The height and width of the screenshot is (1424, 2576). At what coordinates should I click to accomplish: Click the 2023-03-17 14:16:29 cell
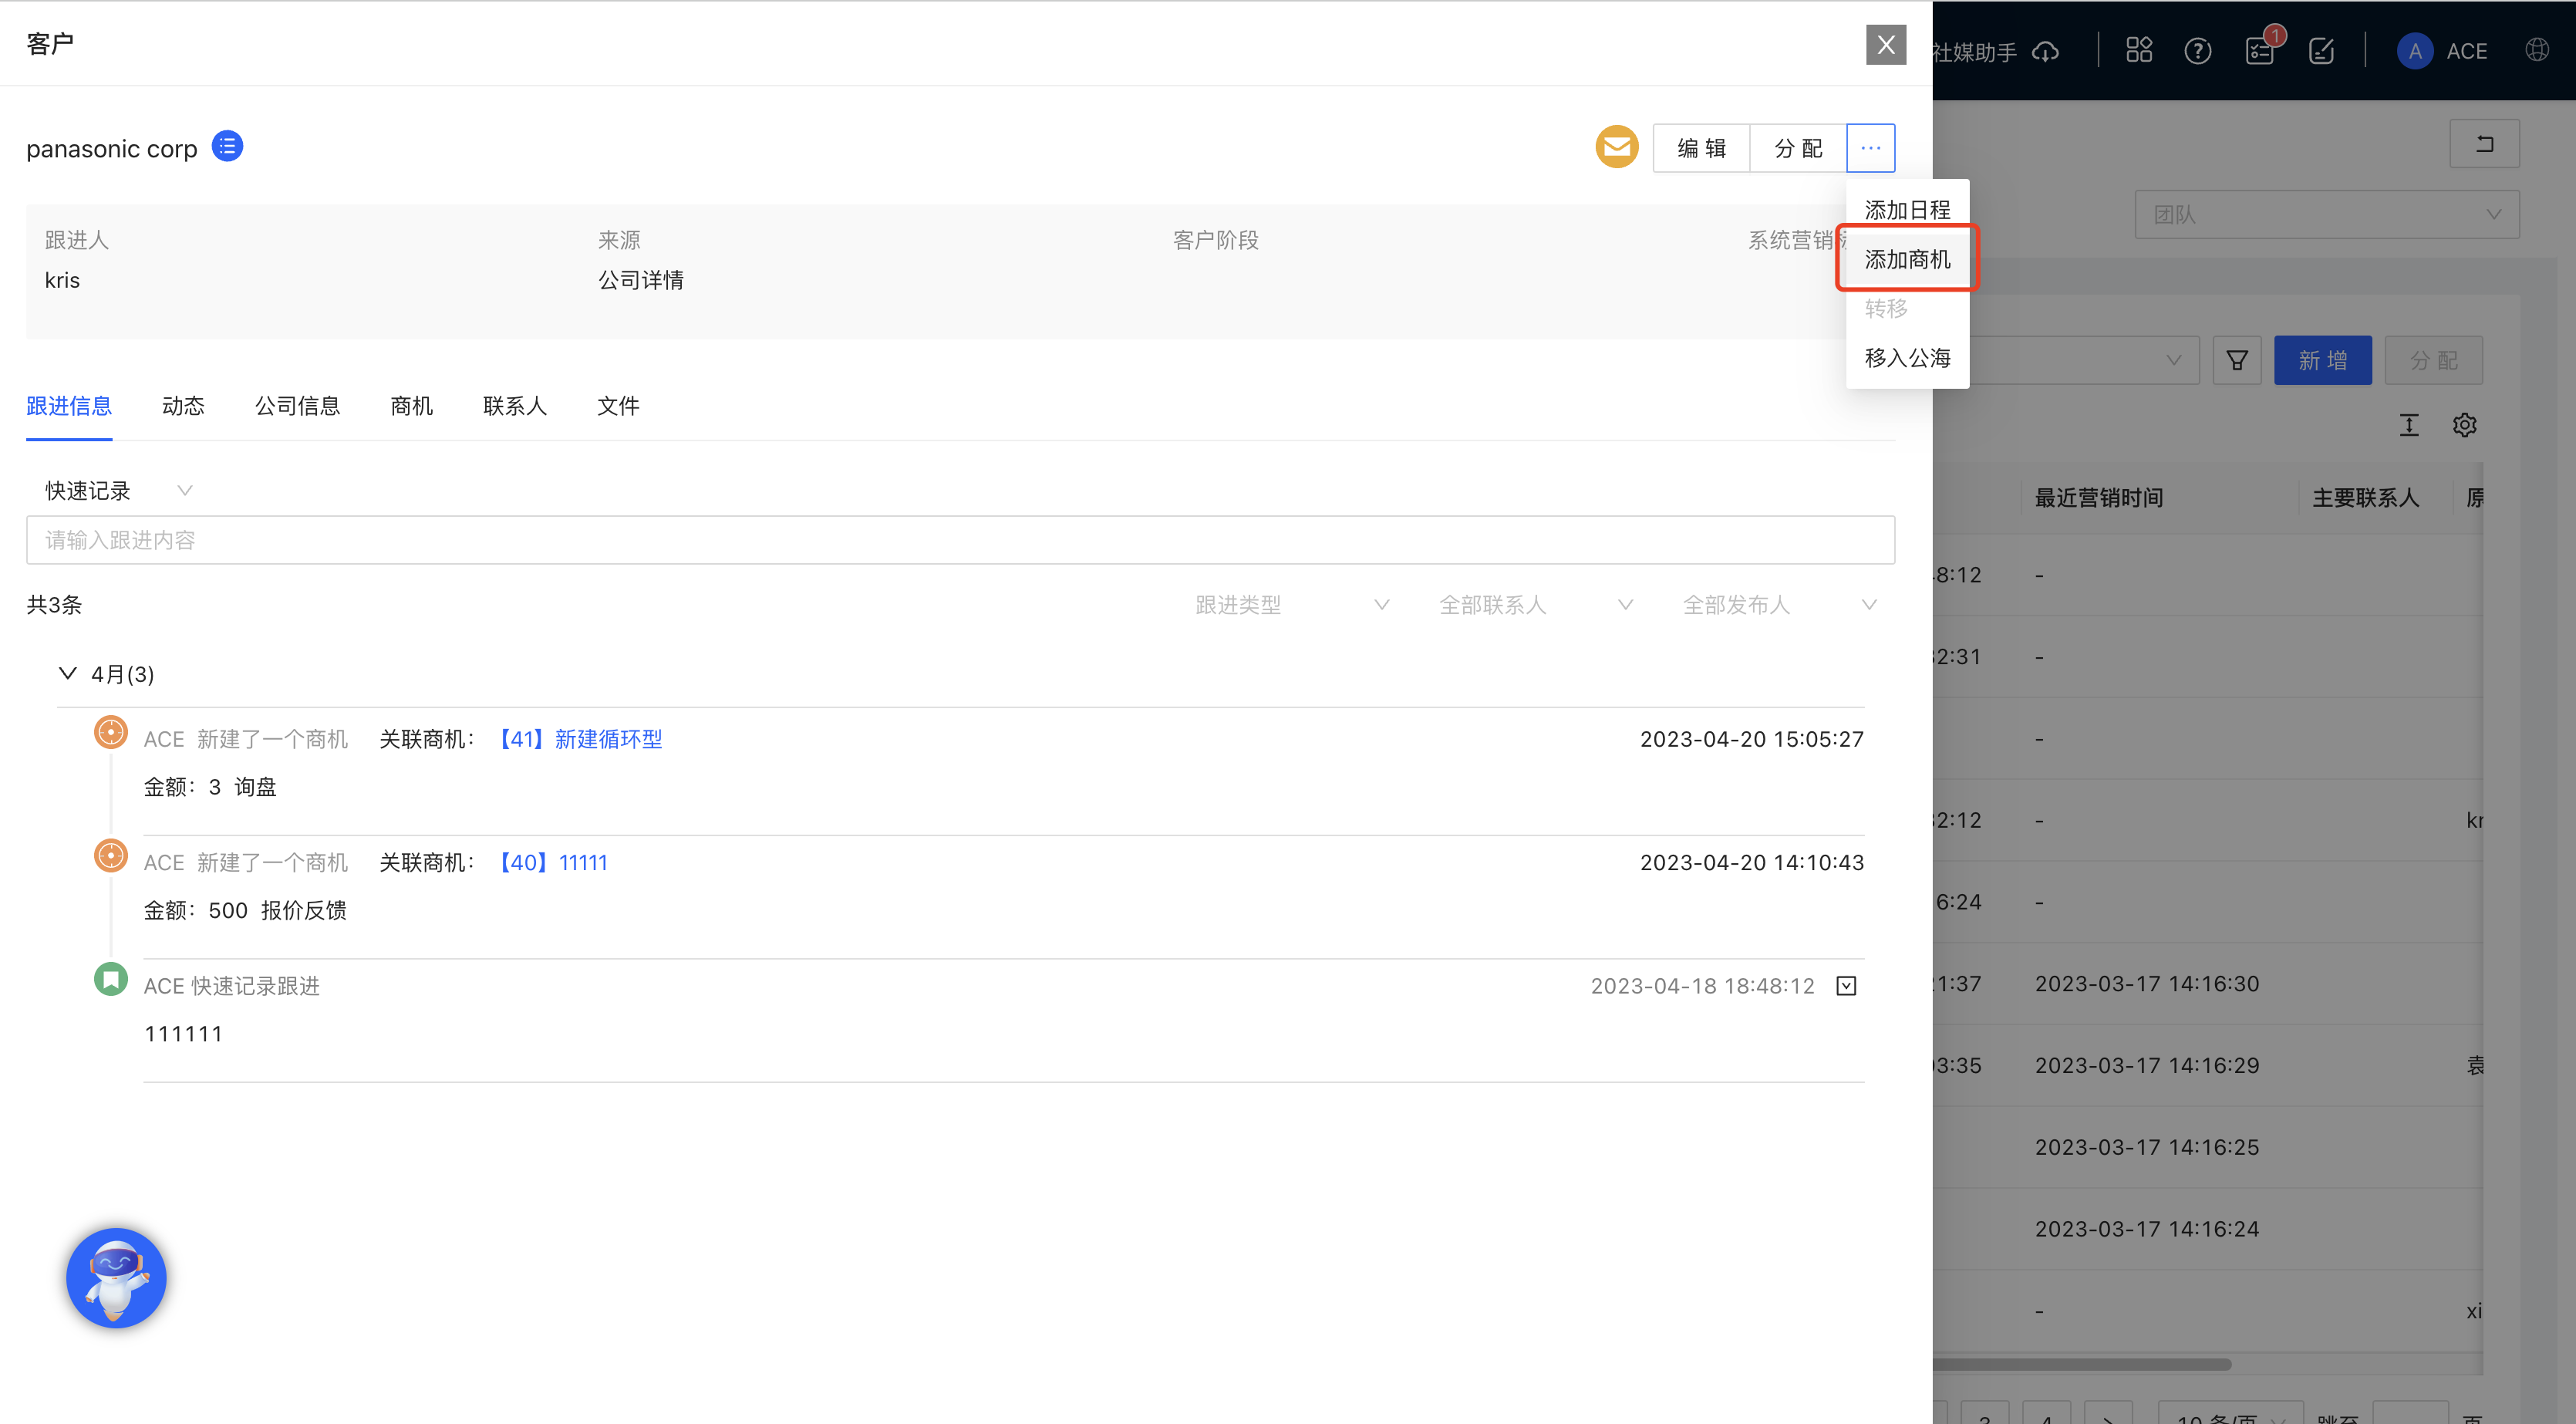click(2146, 1065)
